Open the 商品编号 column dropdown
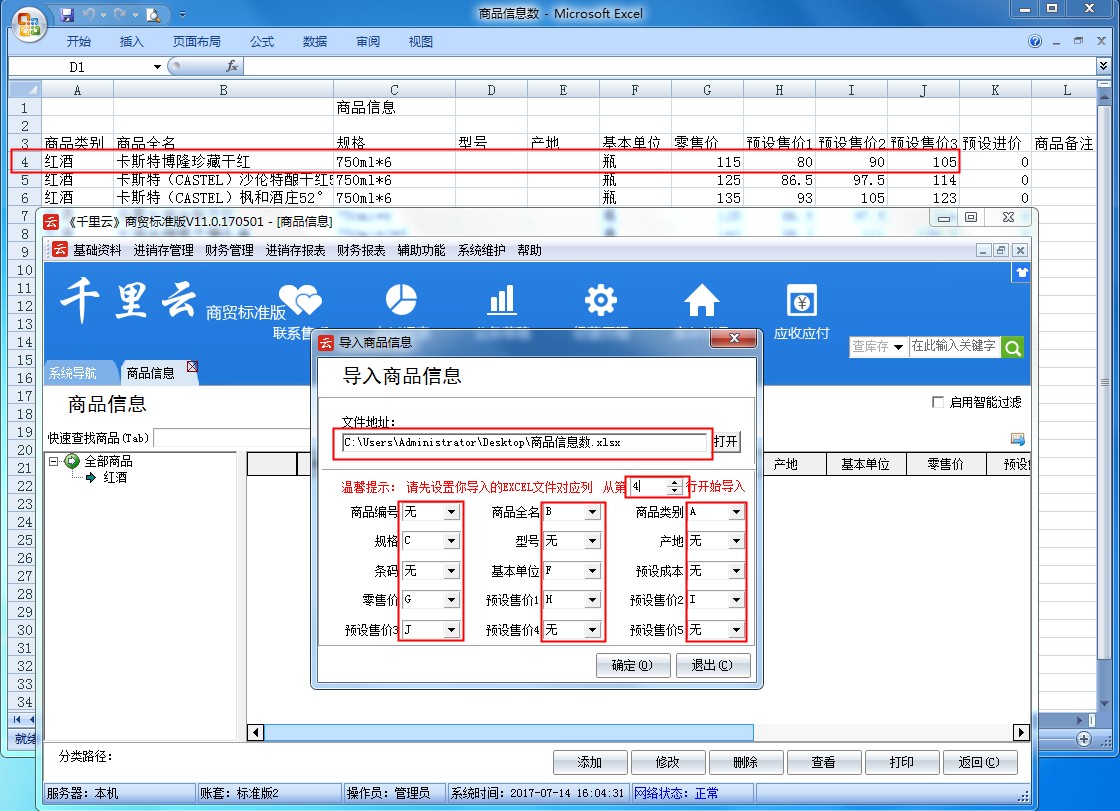The width and height of the screenshot is (1120, 811). click(x=451, y=512)
